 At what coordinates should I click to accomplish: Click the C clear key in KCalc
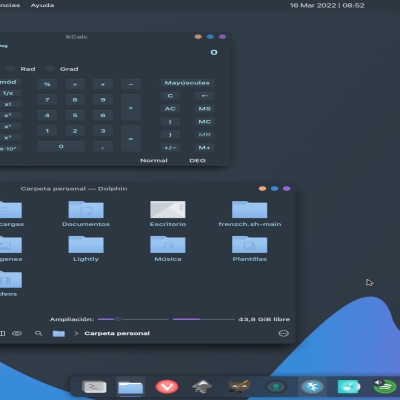[170, 96]
